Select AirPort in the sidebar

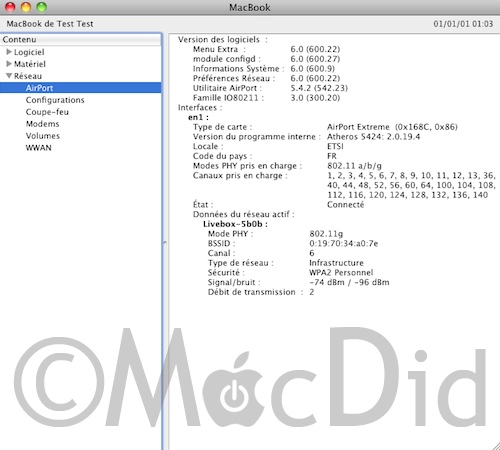point(81,88)
